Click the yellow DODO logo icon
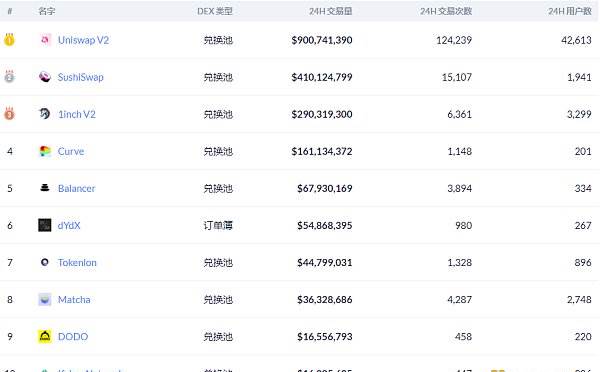This screenshot has width=600, height=372. point(45,336)
